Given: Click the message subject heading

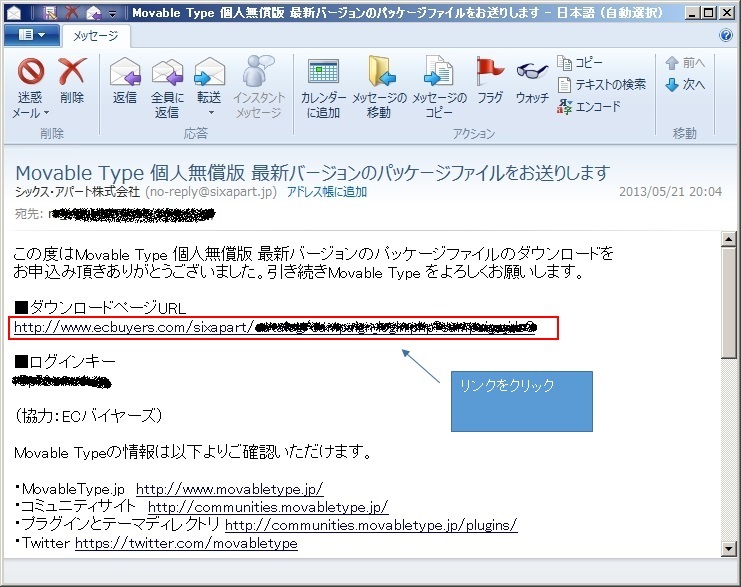Looking at the screenshot, I should click(312, 173).
